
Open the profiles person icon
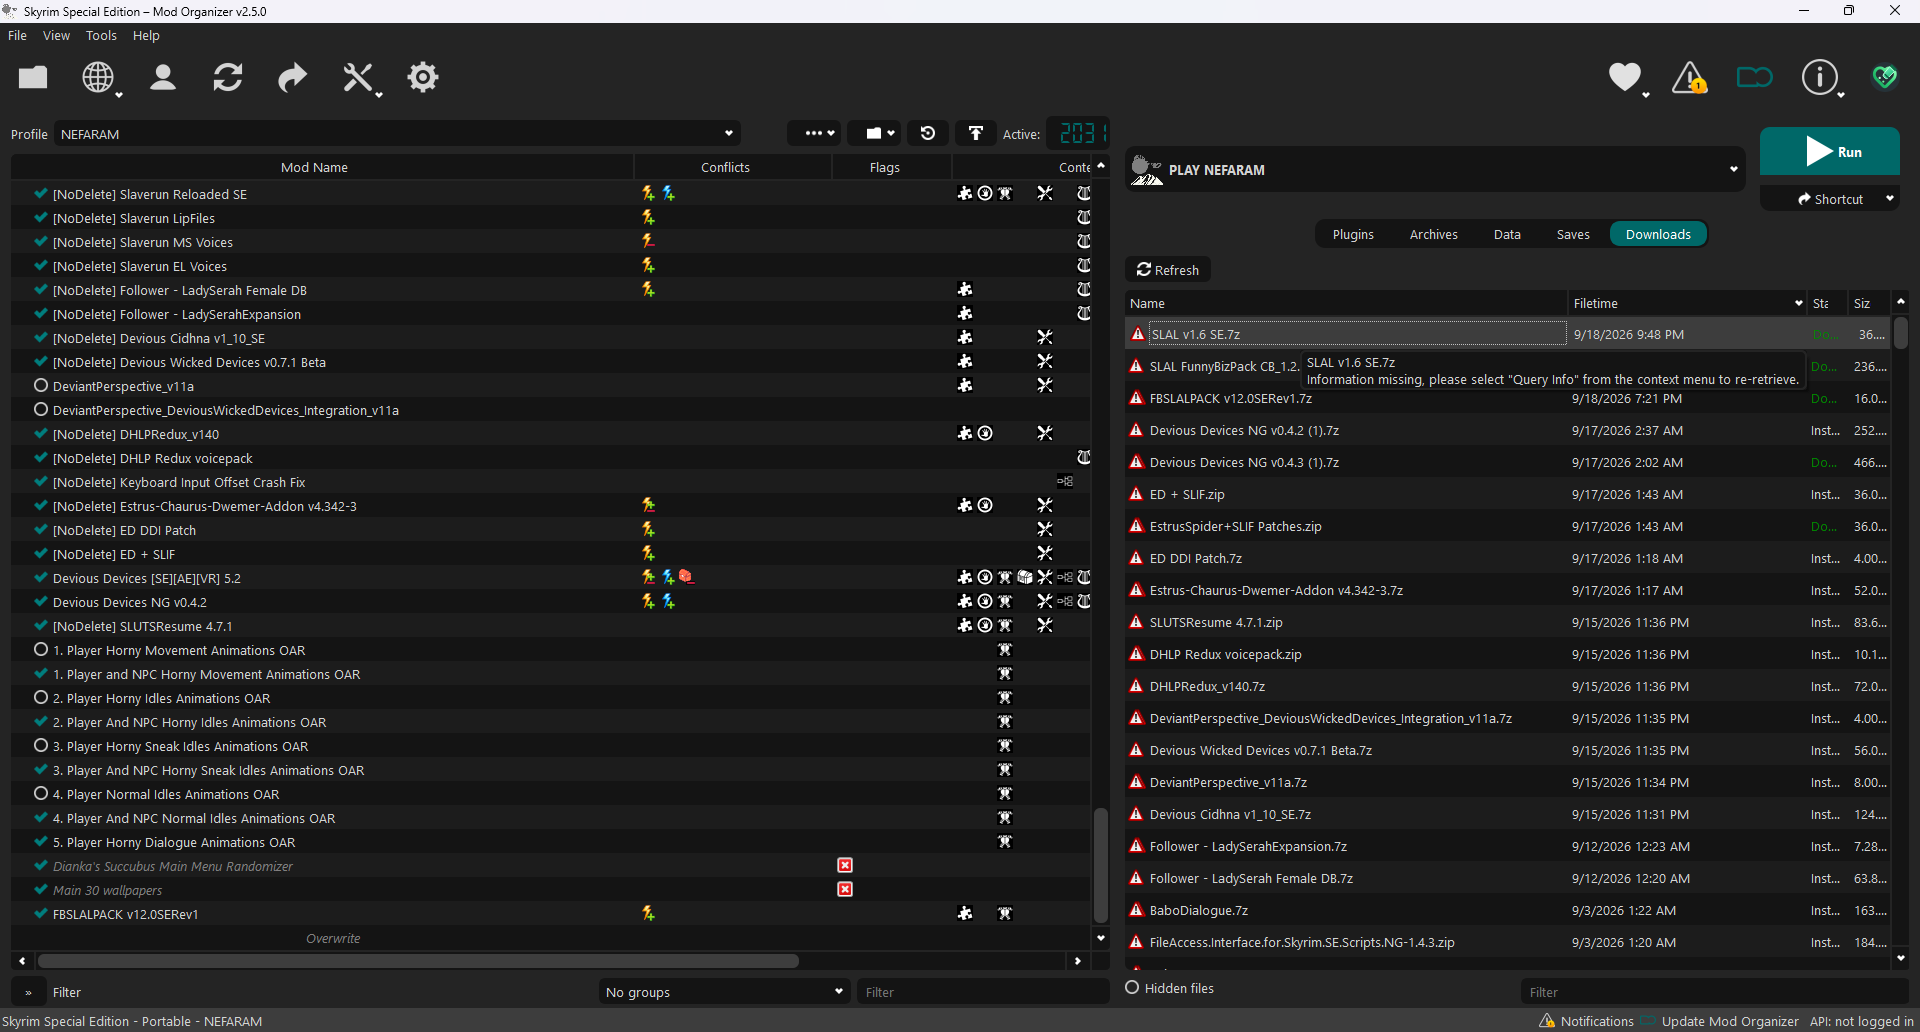coord(163,77)
